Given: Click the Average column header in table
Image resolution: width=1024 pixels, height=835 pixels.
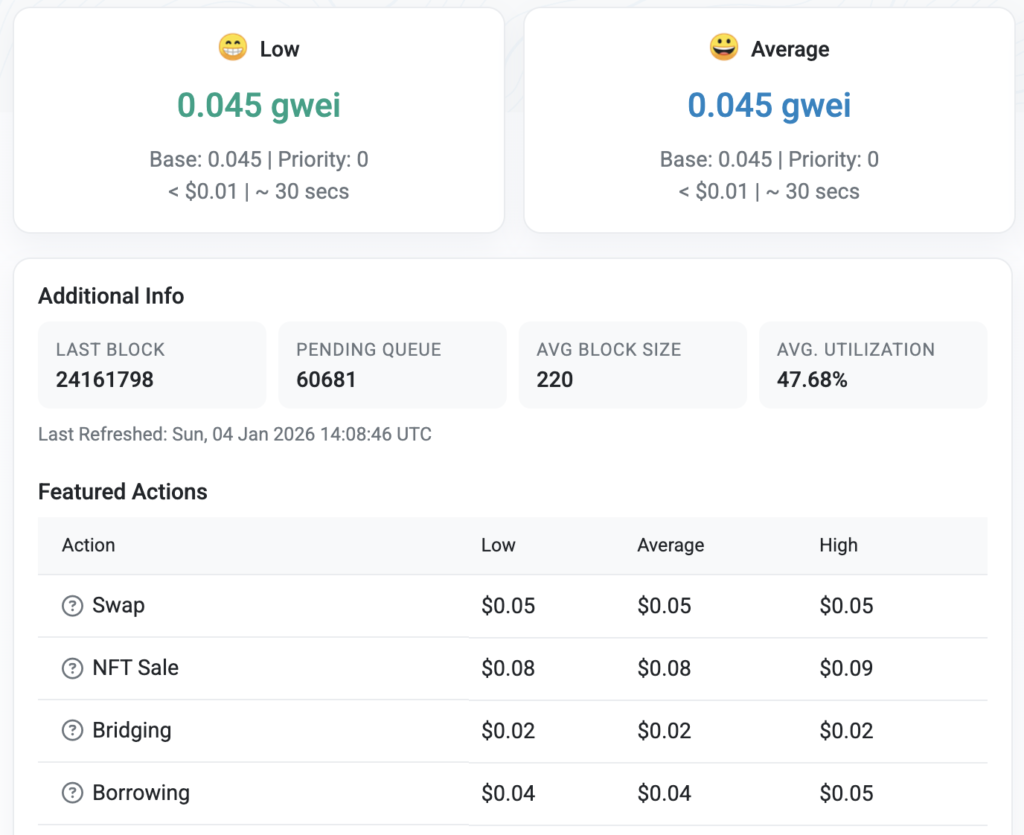Looking at the screenshot, I should point(670,545).
